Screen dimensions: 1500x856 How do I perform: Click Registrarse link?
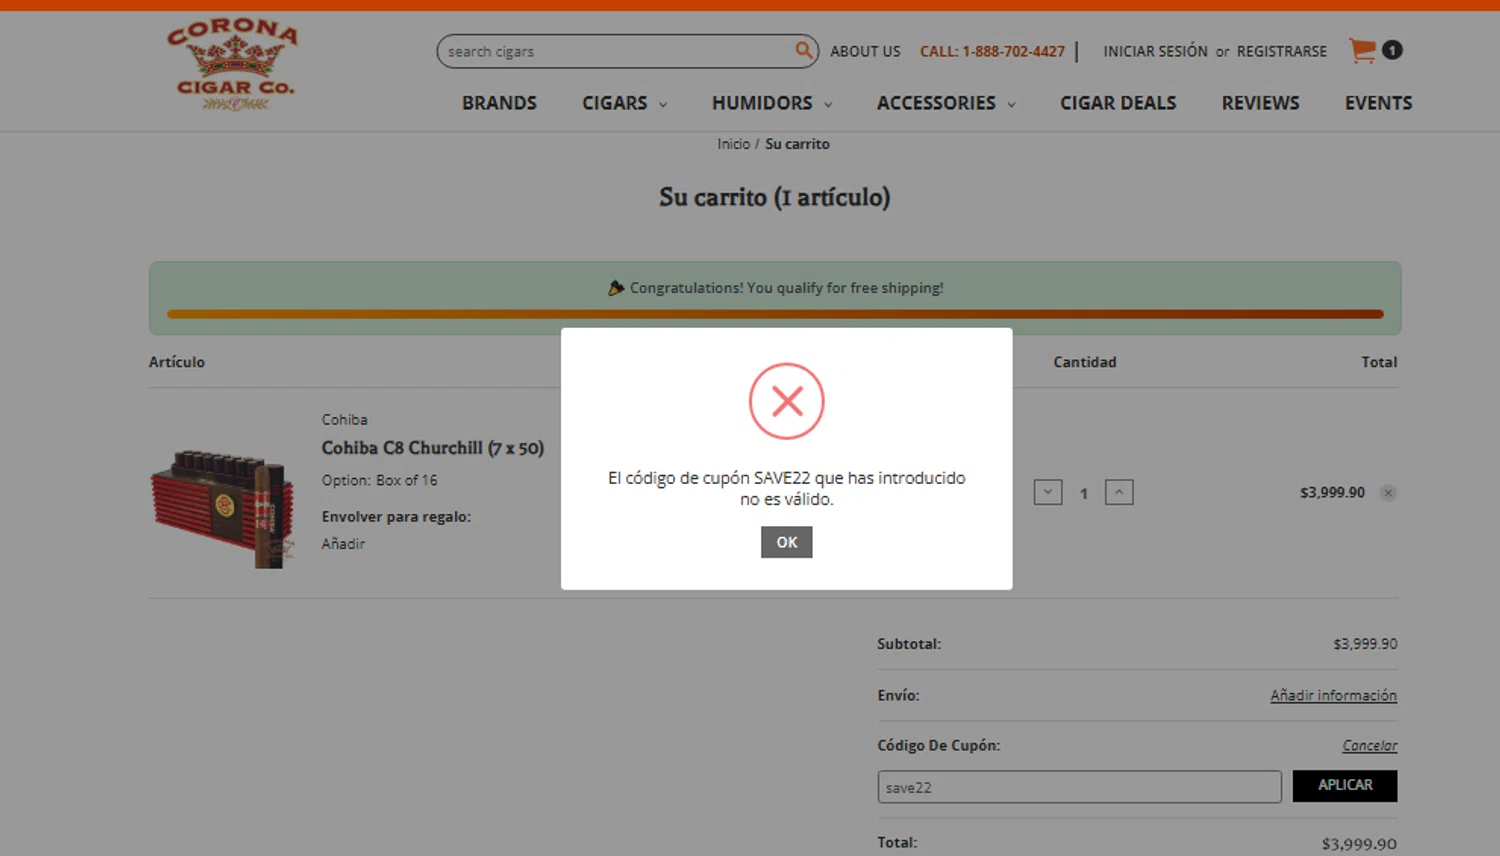point(1282,51)
